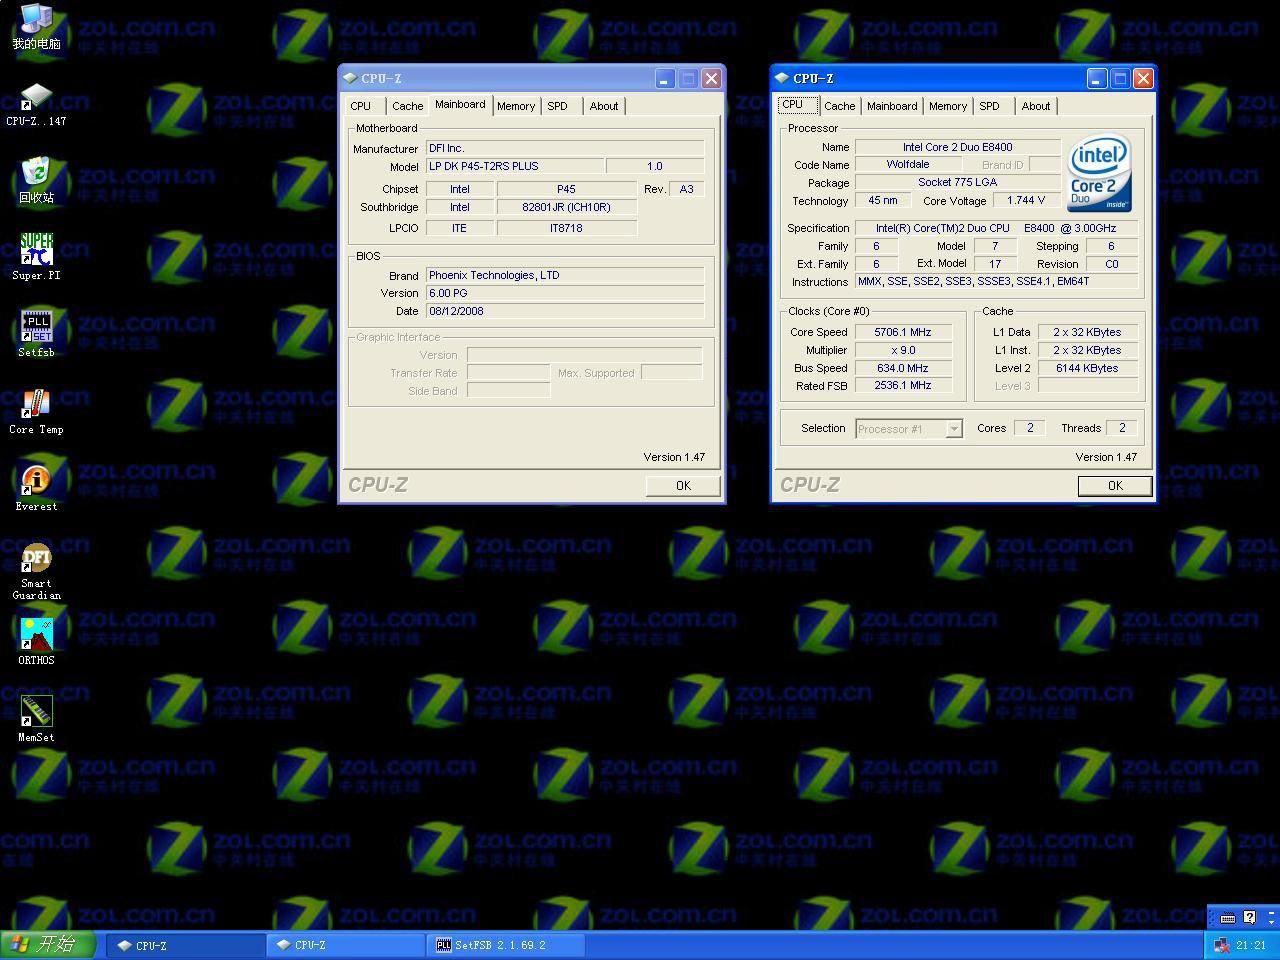This screenshot has width=1280, height=960.
Task: Click the instructions list starting with MMX
Action: click(x=996, y=282)
